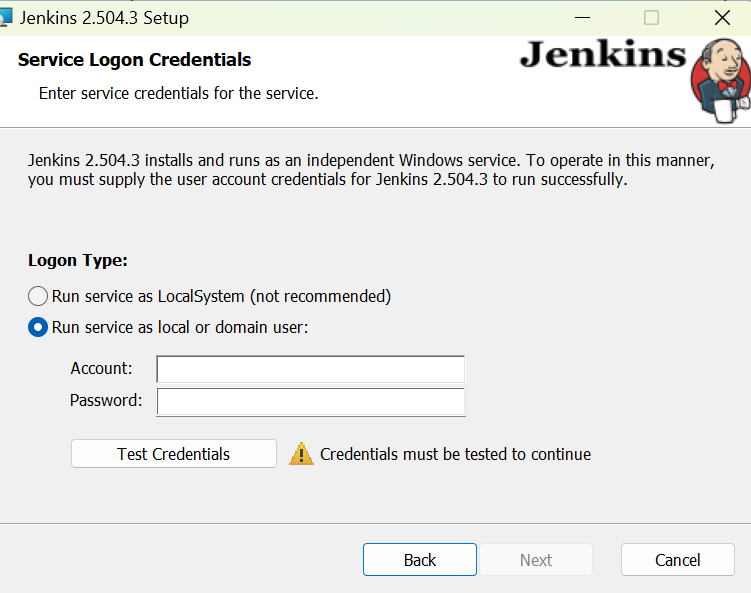Click the large Jenkins wordmark in the banner

tap(603, 54)
